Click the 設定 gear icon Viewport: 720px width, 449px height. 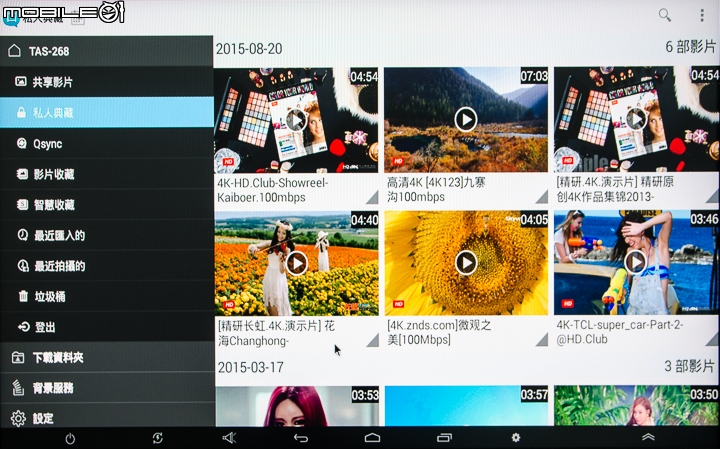point(18,418)
